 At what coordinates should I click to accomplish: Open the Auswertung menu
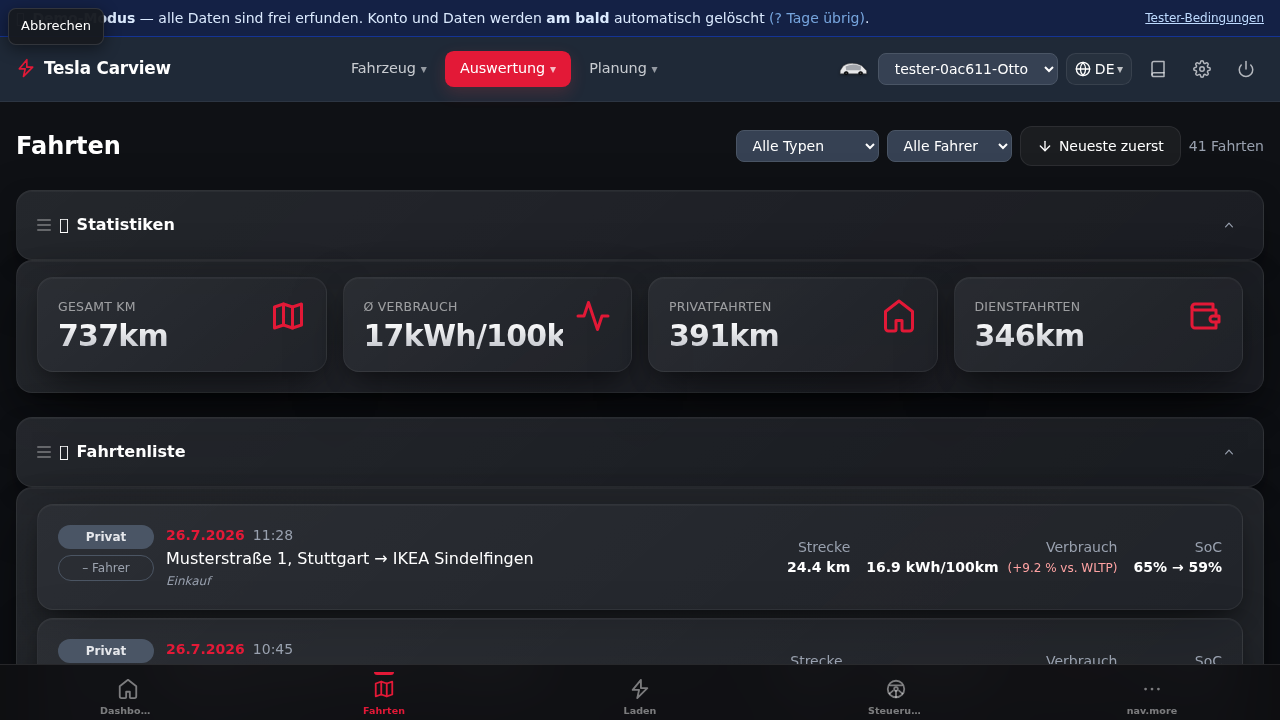pos(508,68)
